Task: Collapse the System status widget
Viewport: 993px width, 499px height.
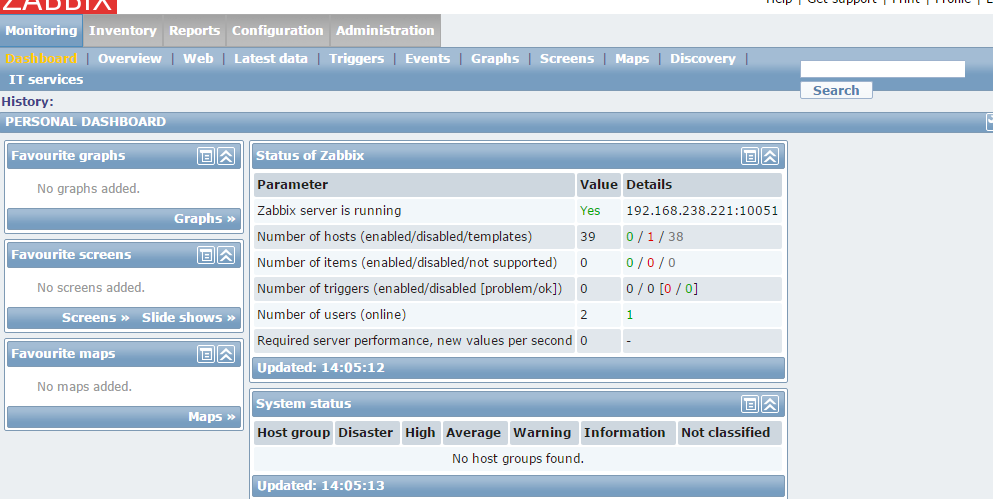Action: click(770, 404)
